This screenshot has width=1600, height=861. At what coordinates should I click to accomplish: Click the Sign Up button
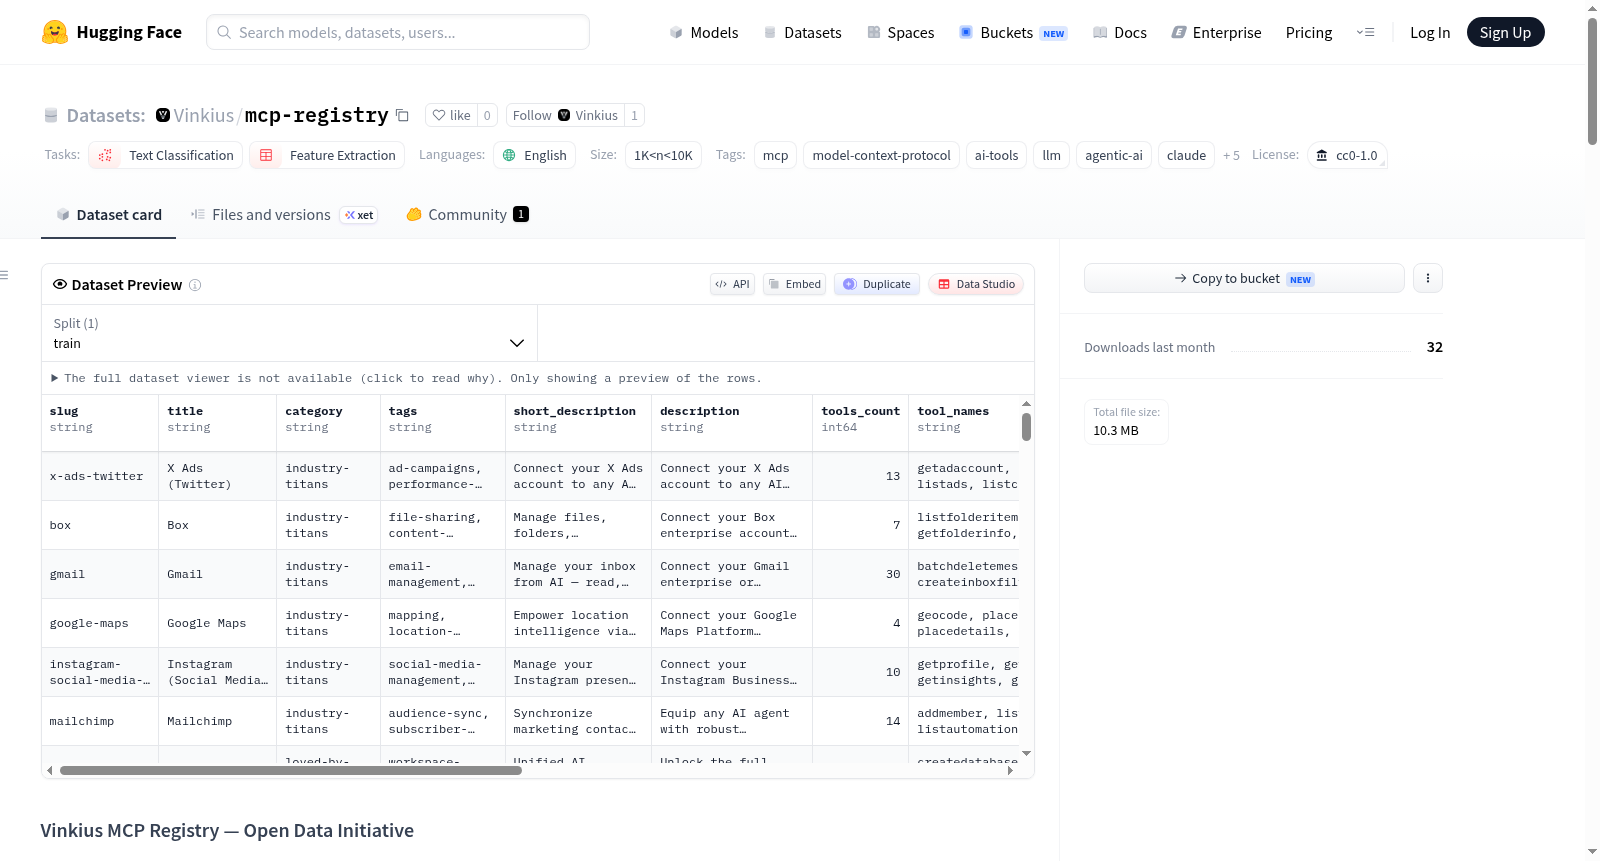(x=1505, y=32)
